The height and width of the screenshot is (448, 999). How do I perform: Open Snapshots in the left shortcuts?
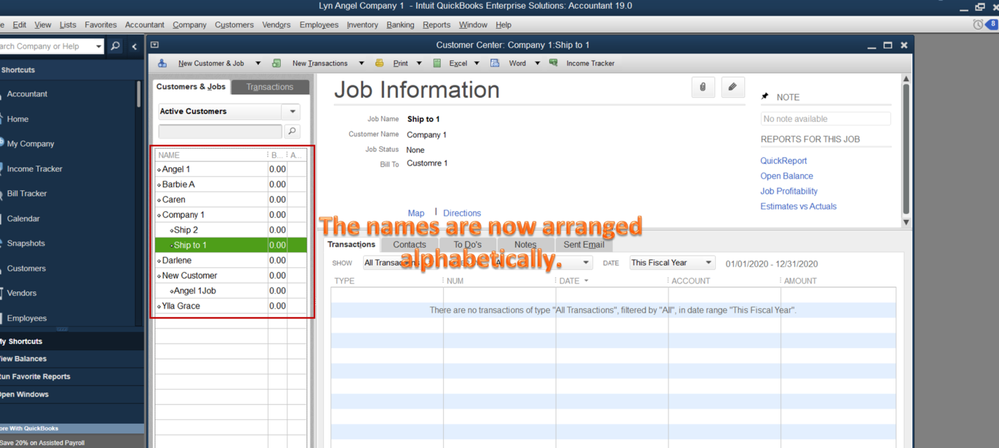click(x=25, y=243)
